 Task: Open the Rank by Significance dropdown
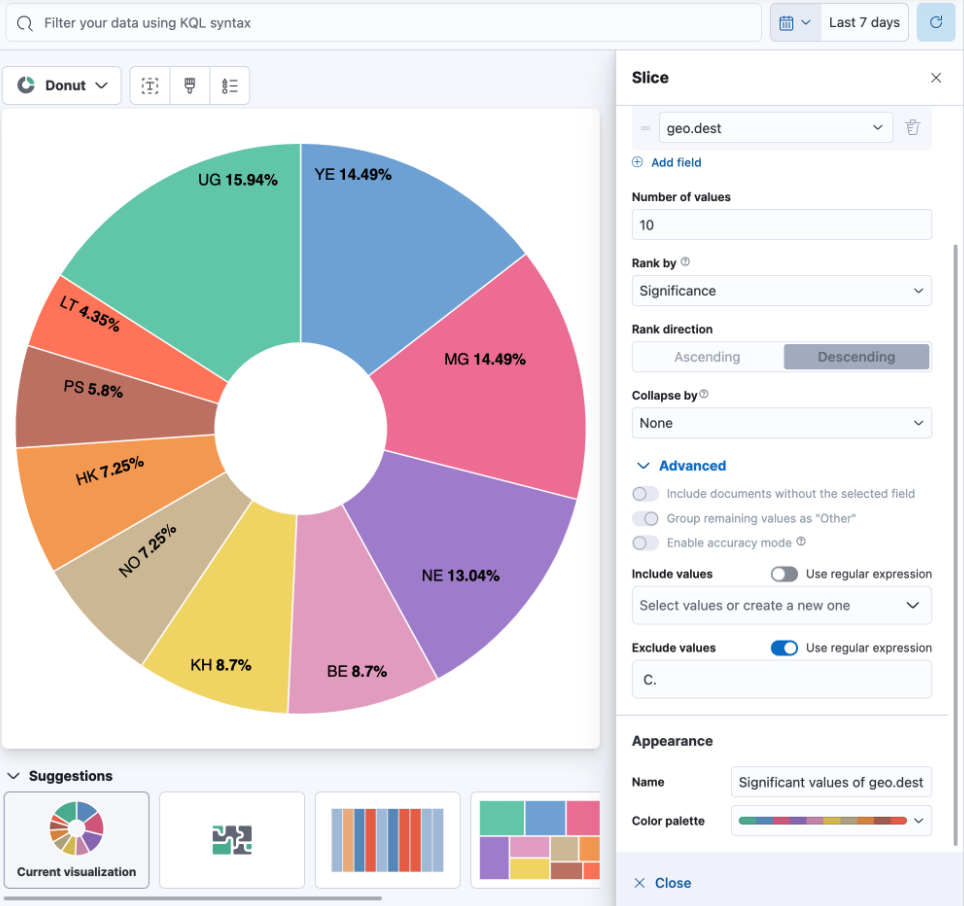[x=781, y=290]
